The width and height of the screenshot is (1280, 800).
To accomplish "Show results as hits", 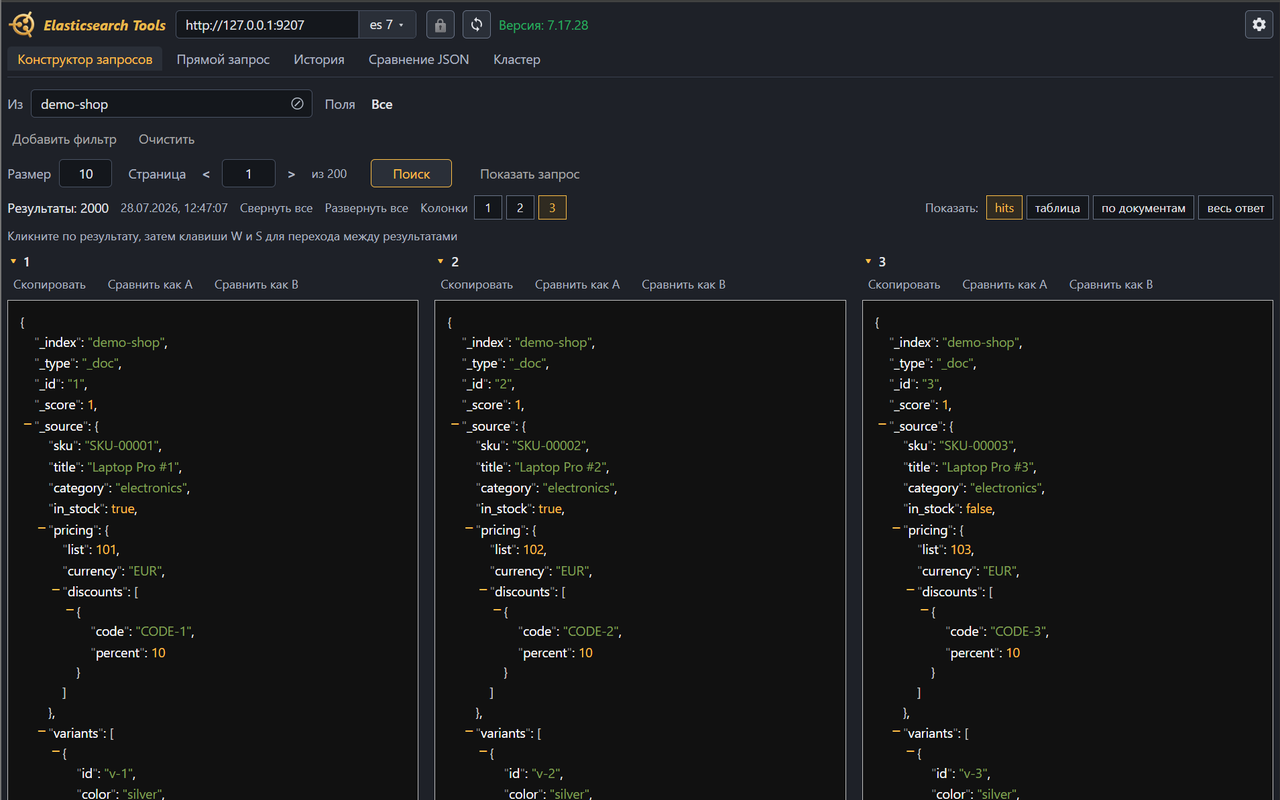I will [1004, 208].
